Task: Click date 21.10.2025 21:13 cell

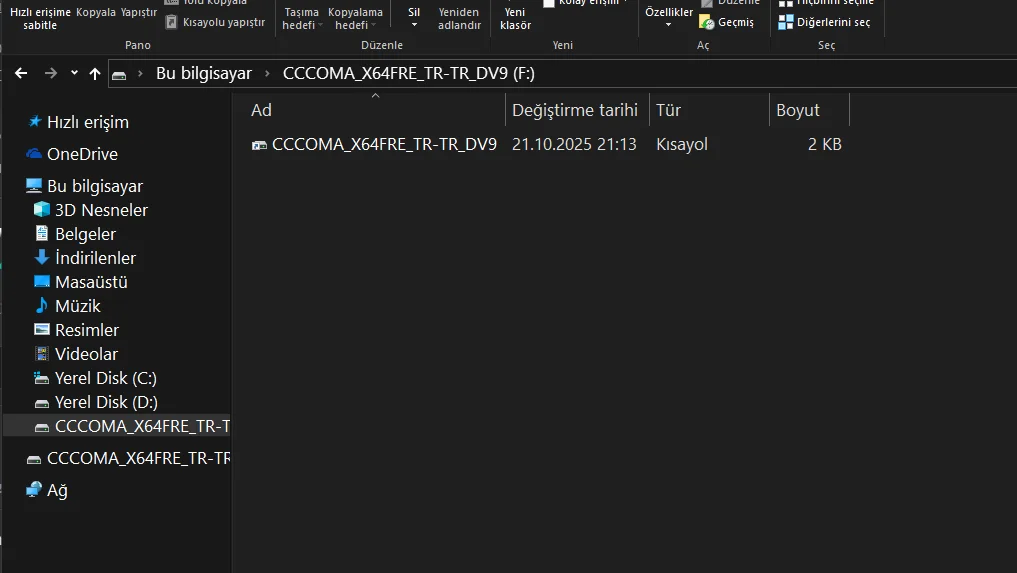Action: coord(574,144)
